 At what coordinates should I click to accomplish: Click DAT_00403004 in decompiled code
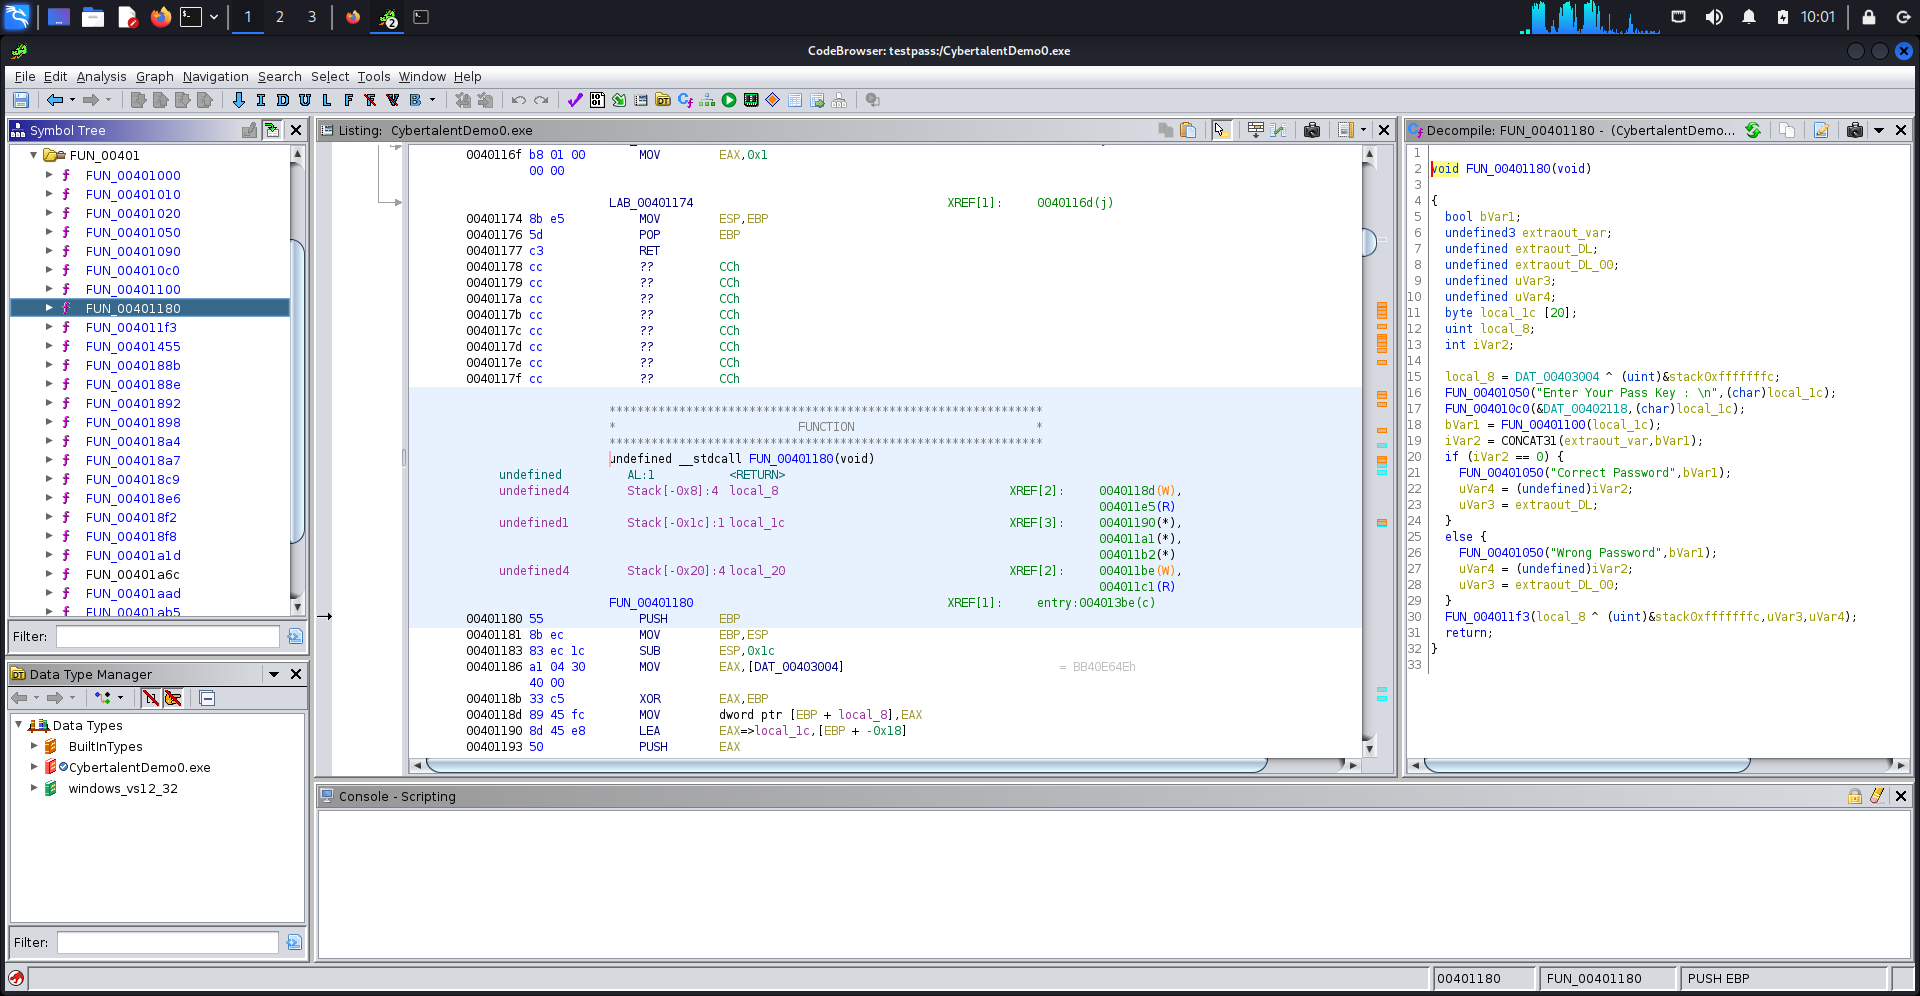click(1557, 376)
